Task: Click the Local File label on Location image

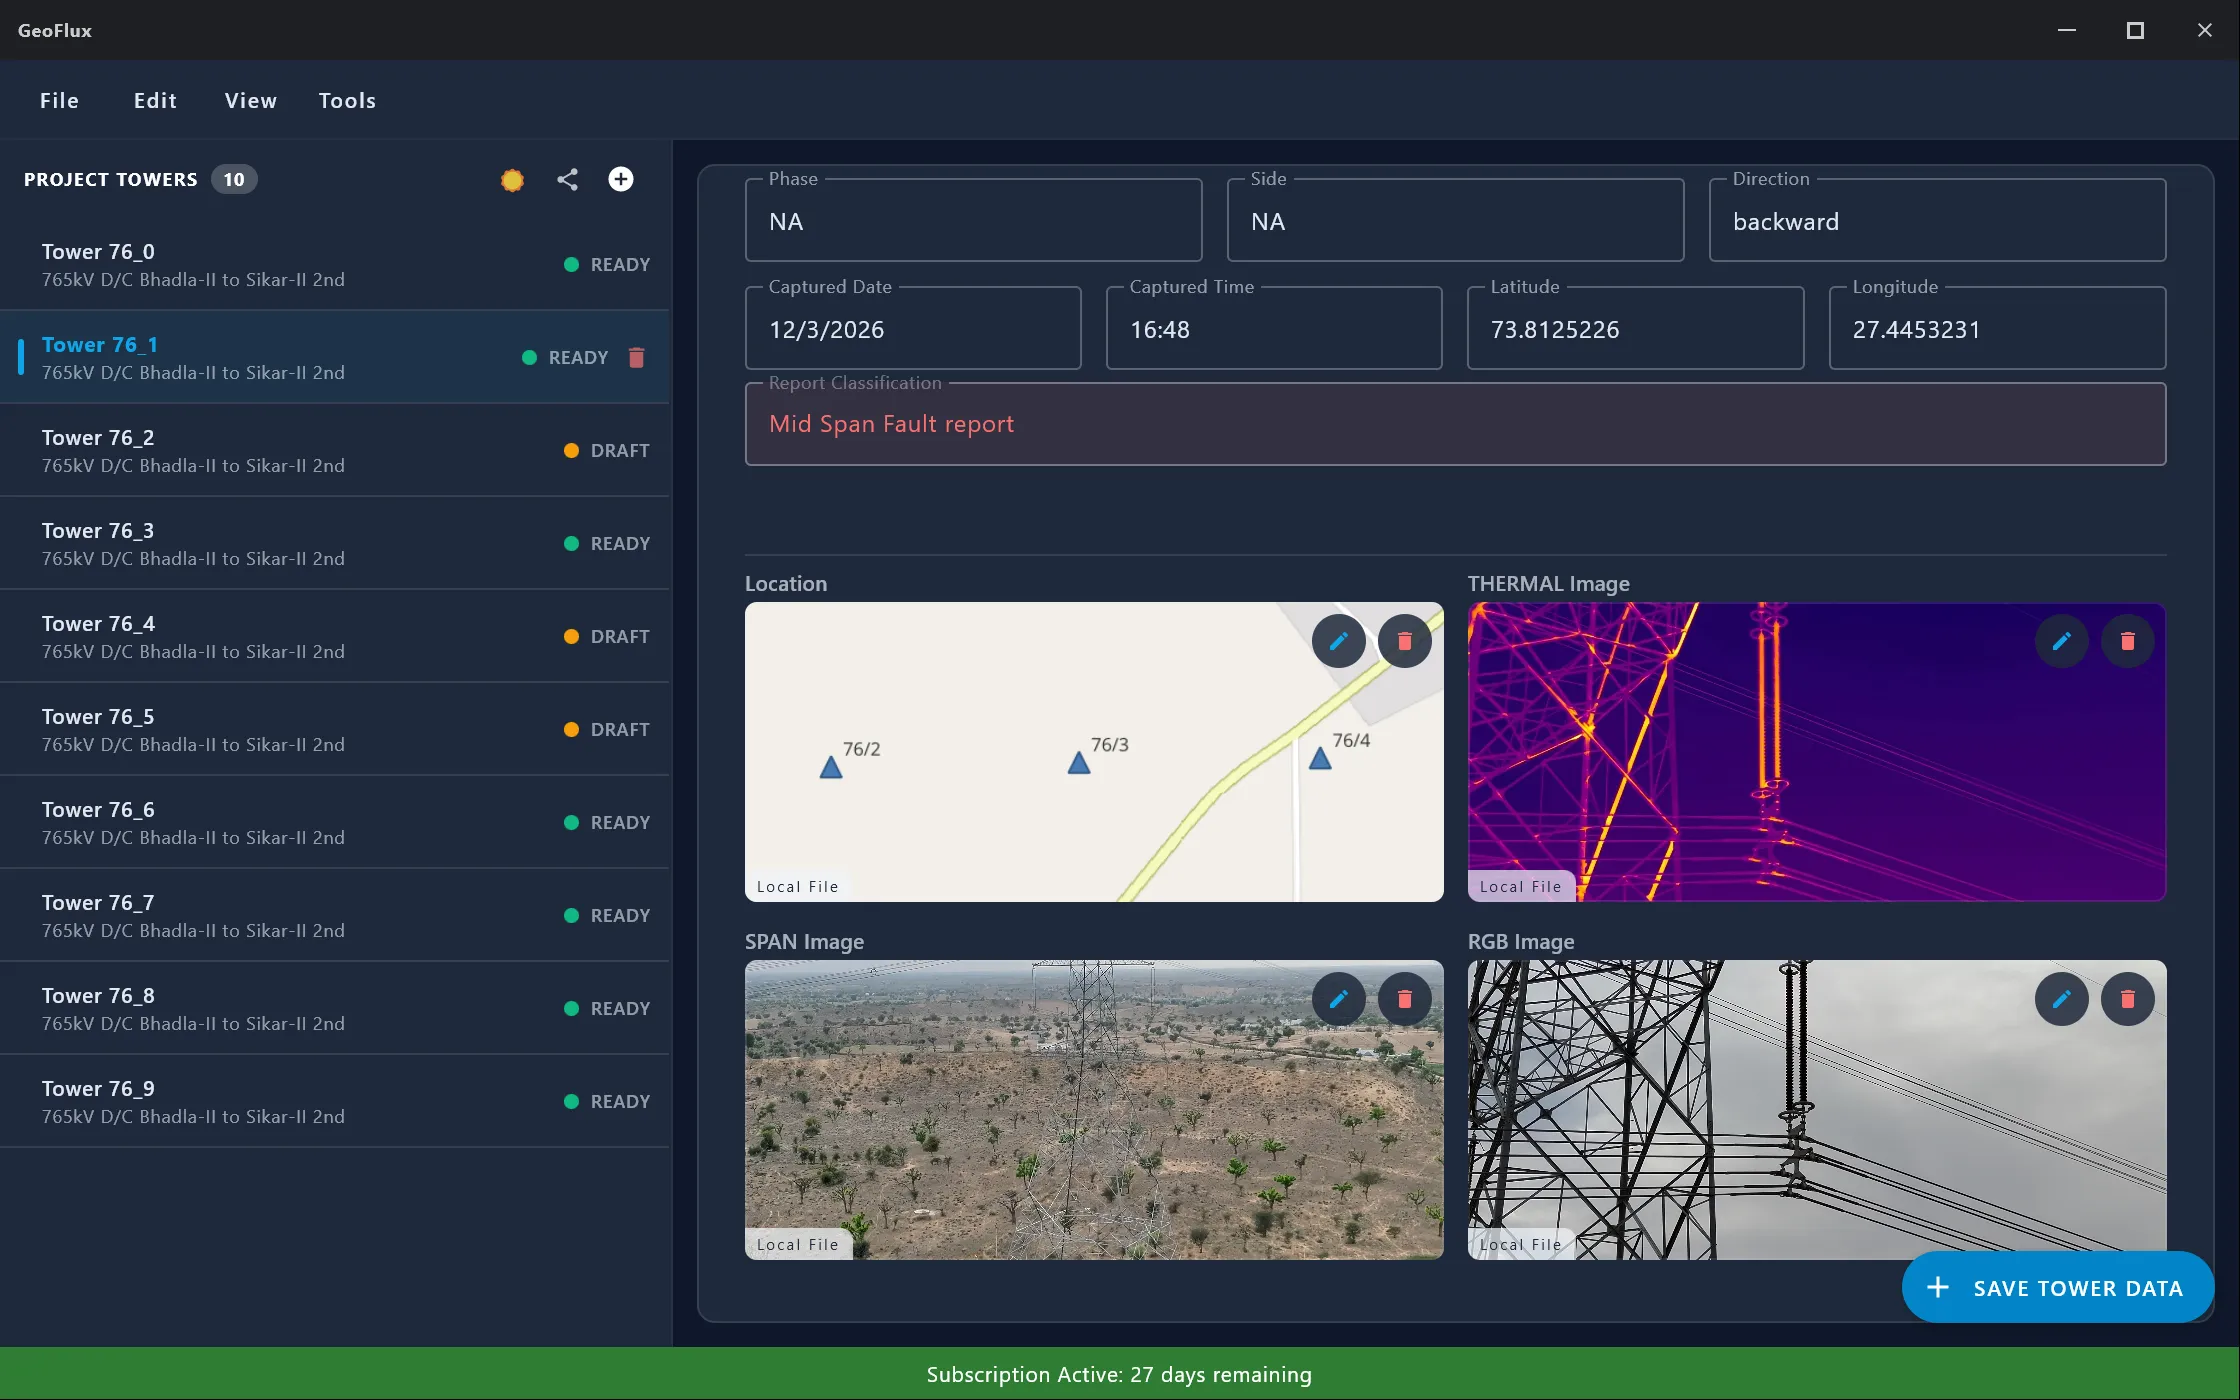Action: click(x=798, y=887)
